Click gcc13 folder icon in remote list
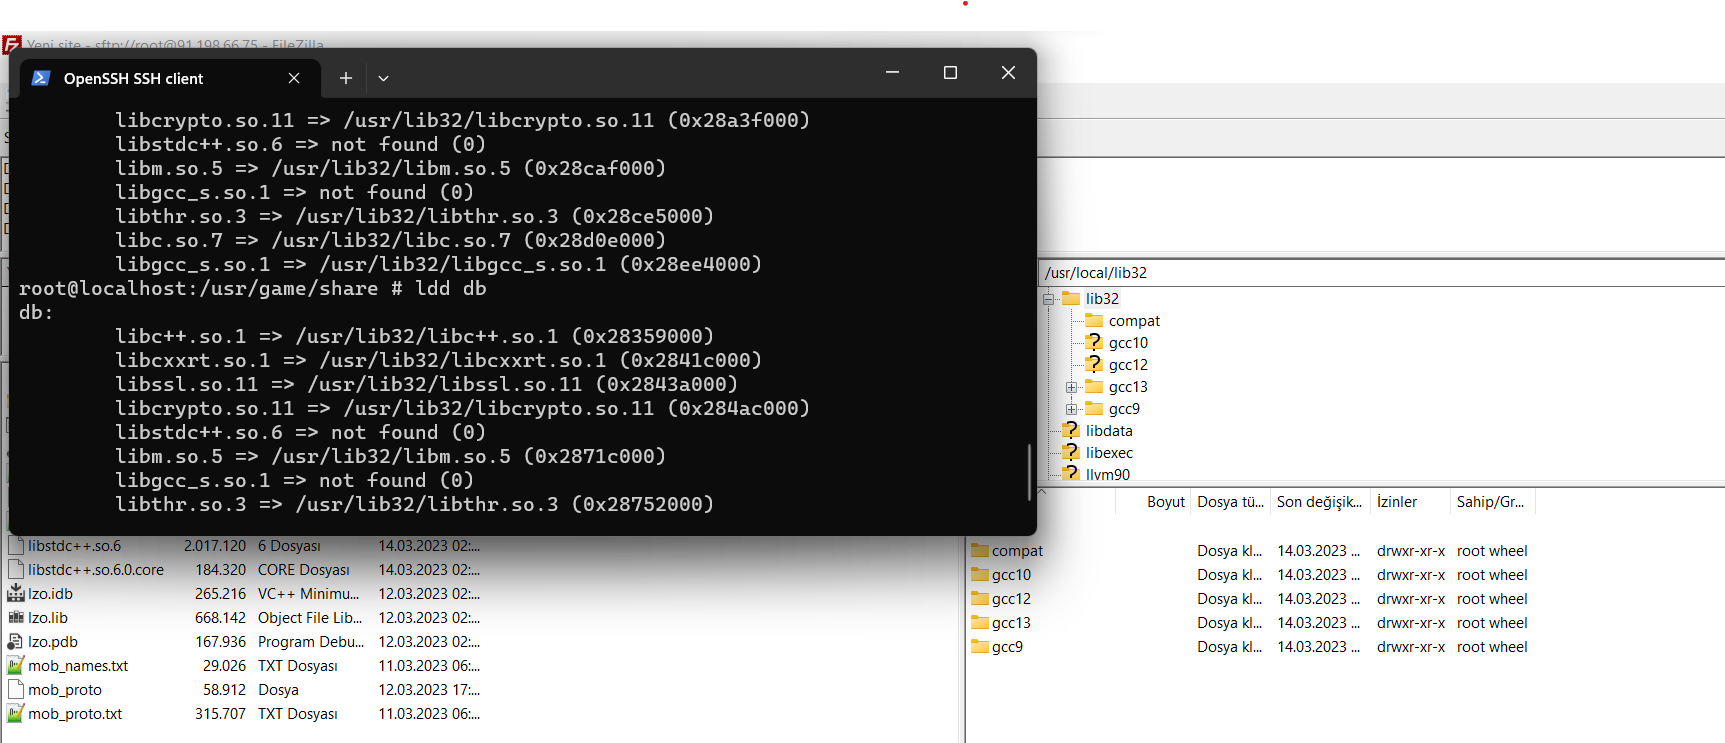 (x=980, y=623)
